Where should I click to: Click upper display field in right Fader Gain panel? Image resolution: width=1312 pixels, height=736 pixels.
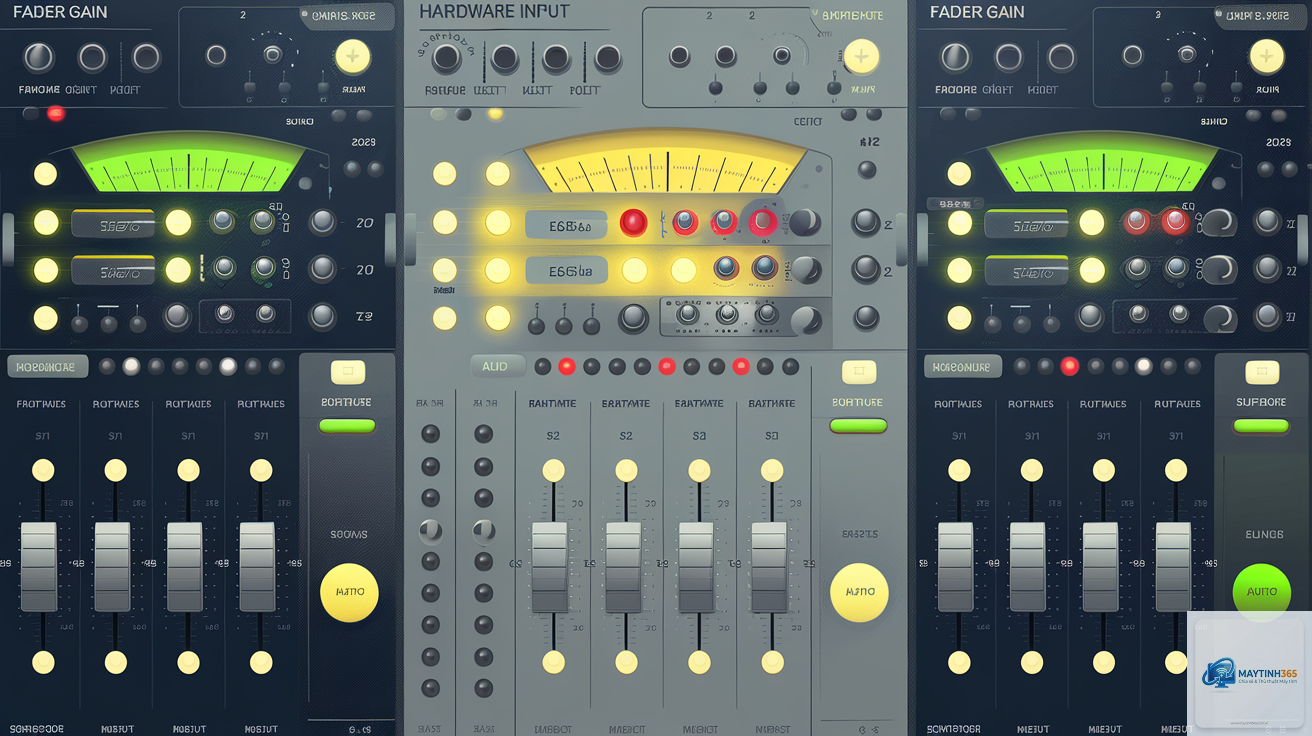(1028, 223)
